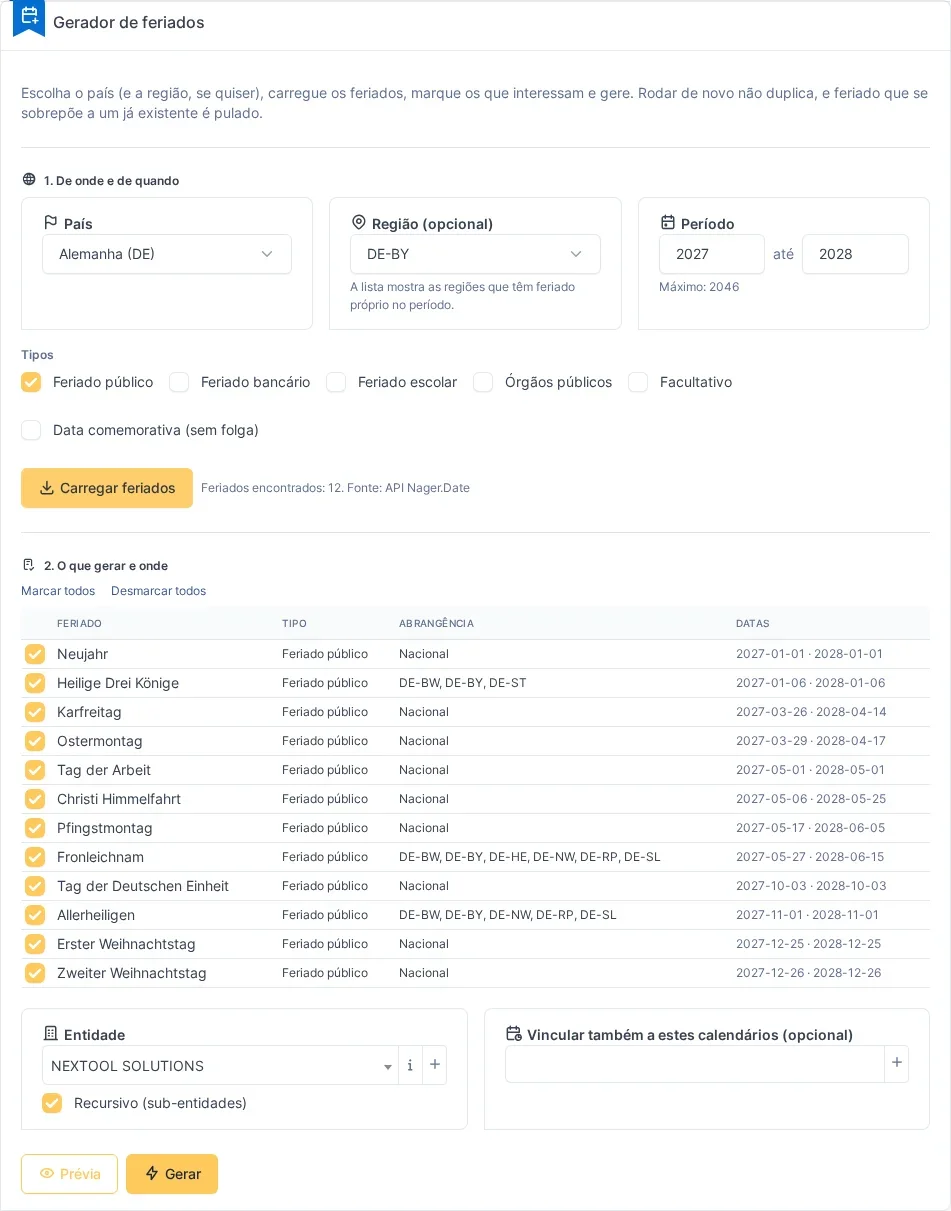The image size is (951, 1211).
Task: Uncheck Tag der Deutschen Einheit
Action: pyautogui.click(x=35, y=886)
